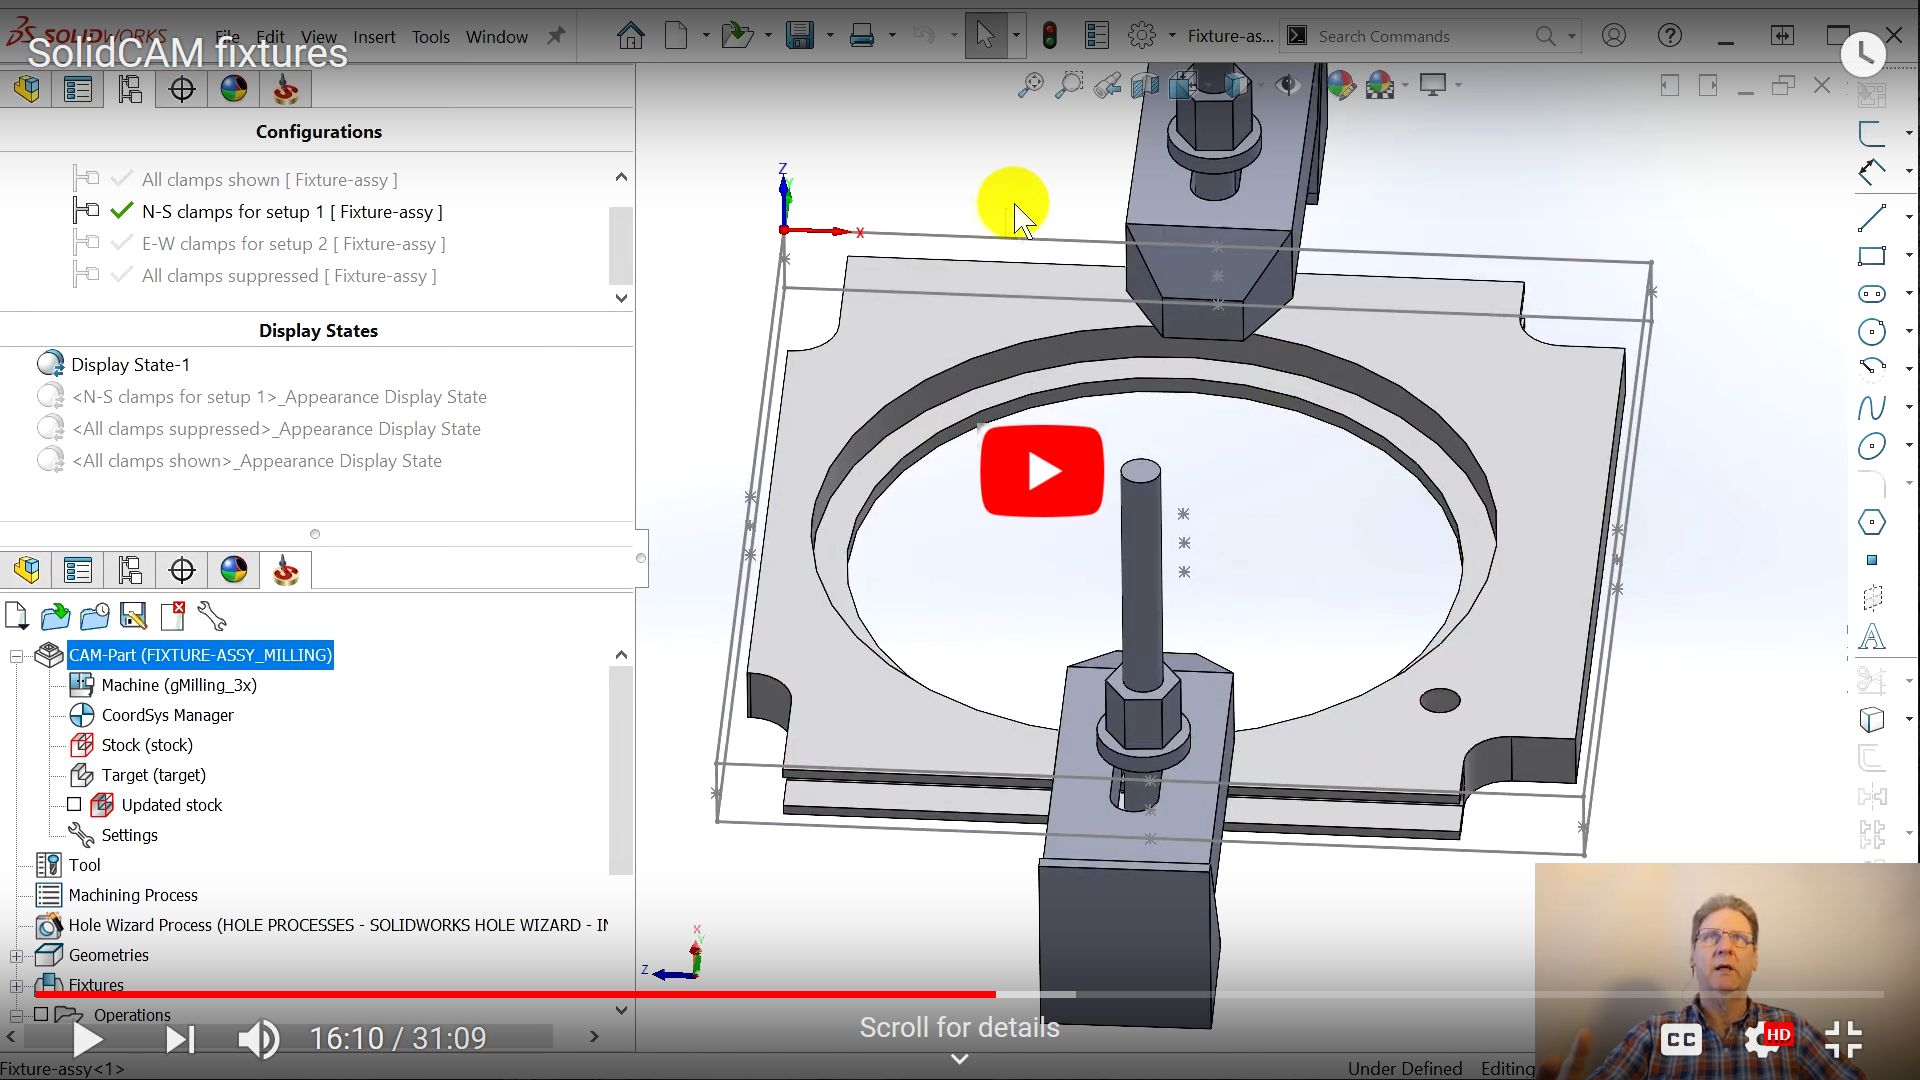The width and height of the screenshot is (1920, 1080).
Task: Toggle the Operations checkbox
Action: coord(41,1014)
